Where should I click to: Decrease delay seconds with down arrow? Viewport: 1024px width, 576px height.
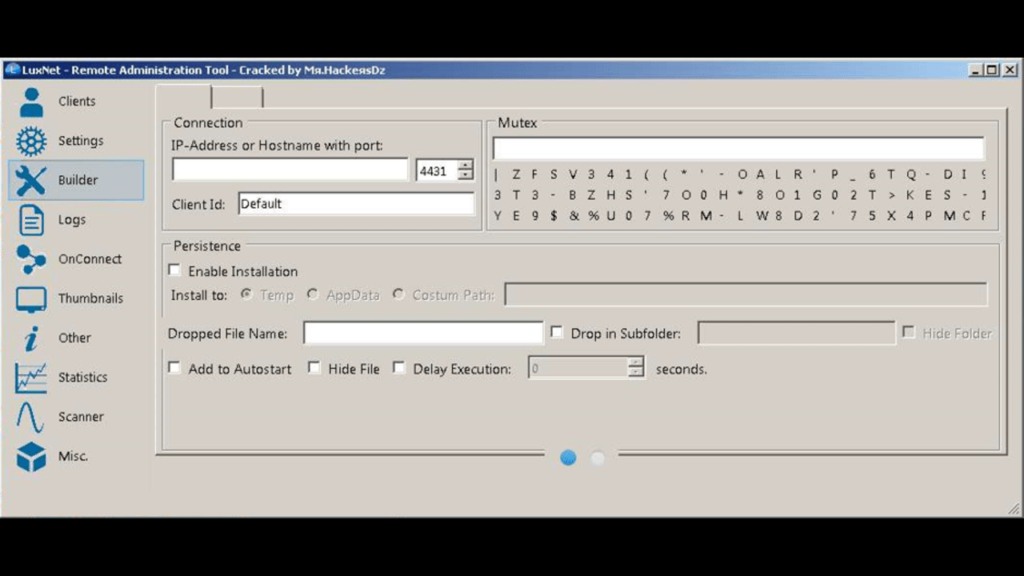pyautogui.click(x=635, y=372)
